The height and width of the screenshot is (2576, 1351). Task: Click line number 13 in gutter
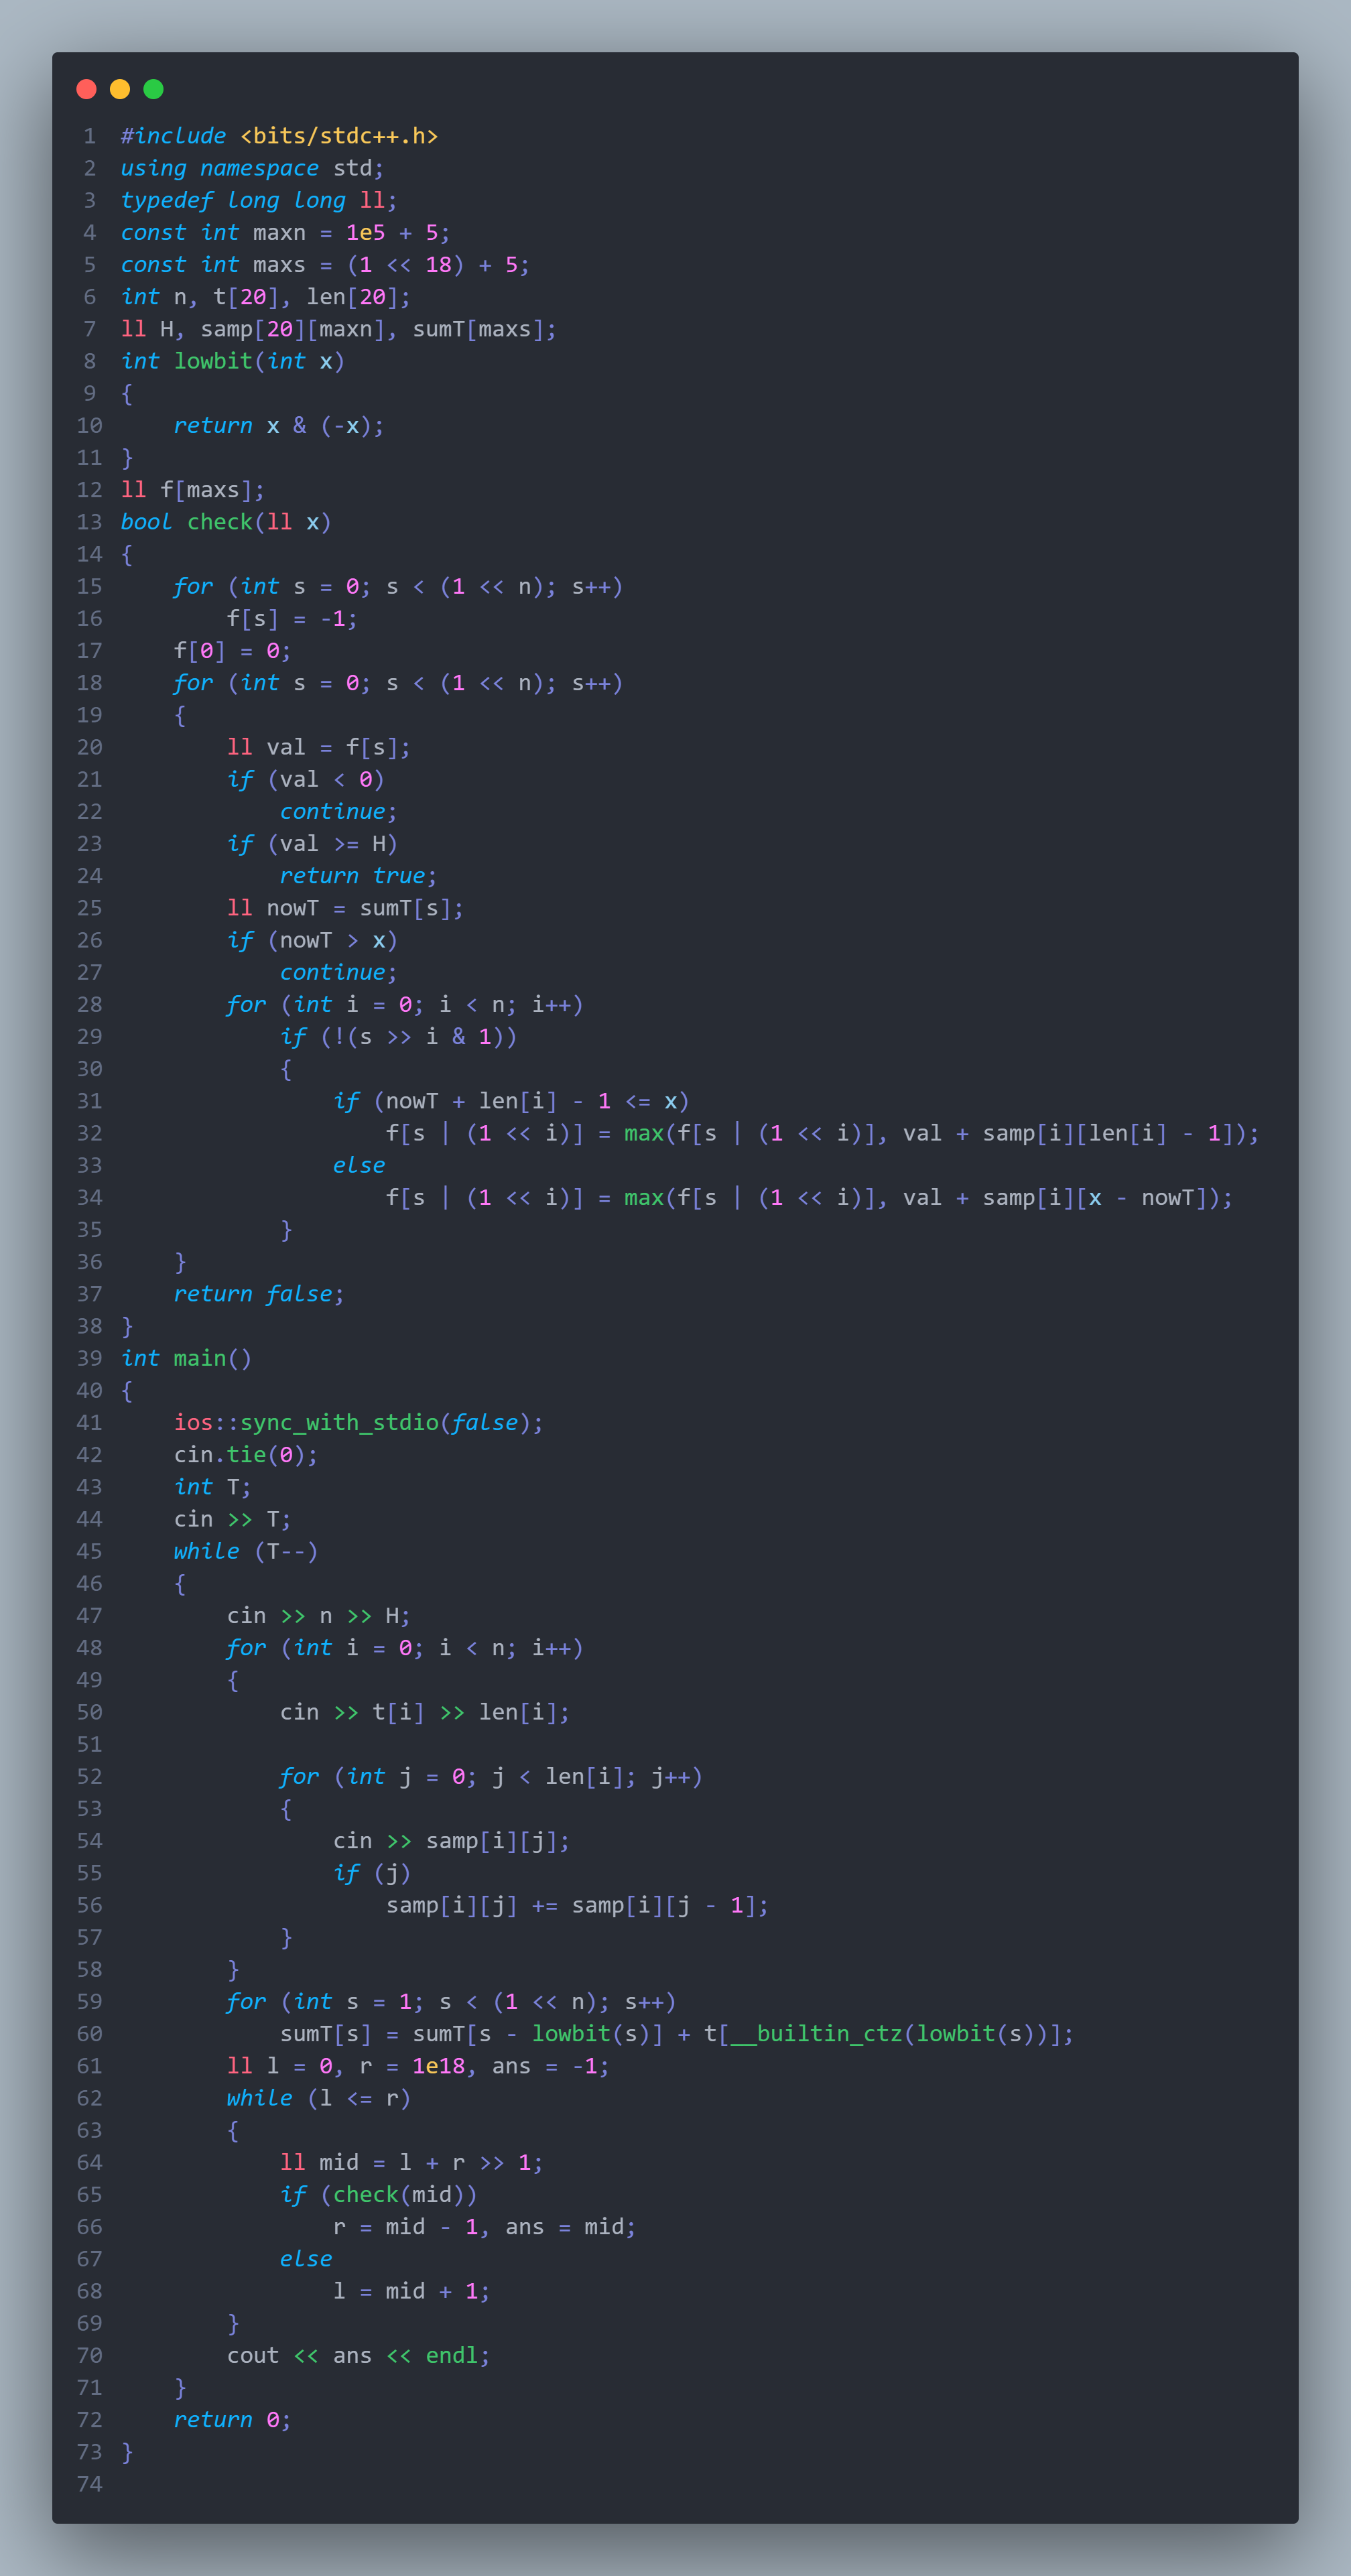pos(90,522)
